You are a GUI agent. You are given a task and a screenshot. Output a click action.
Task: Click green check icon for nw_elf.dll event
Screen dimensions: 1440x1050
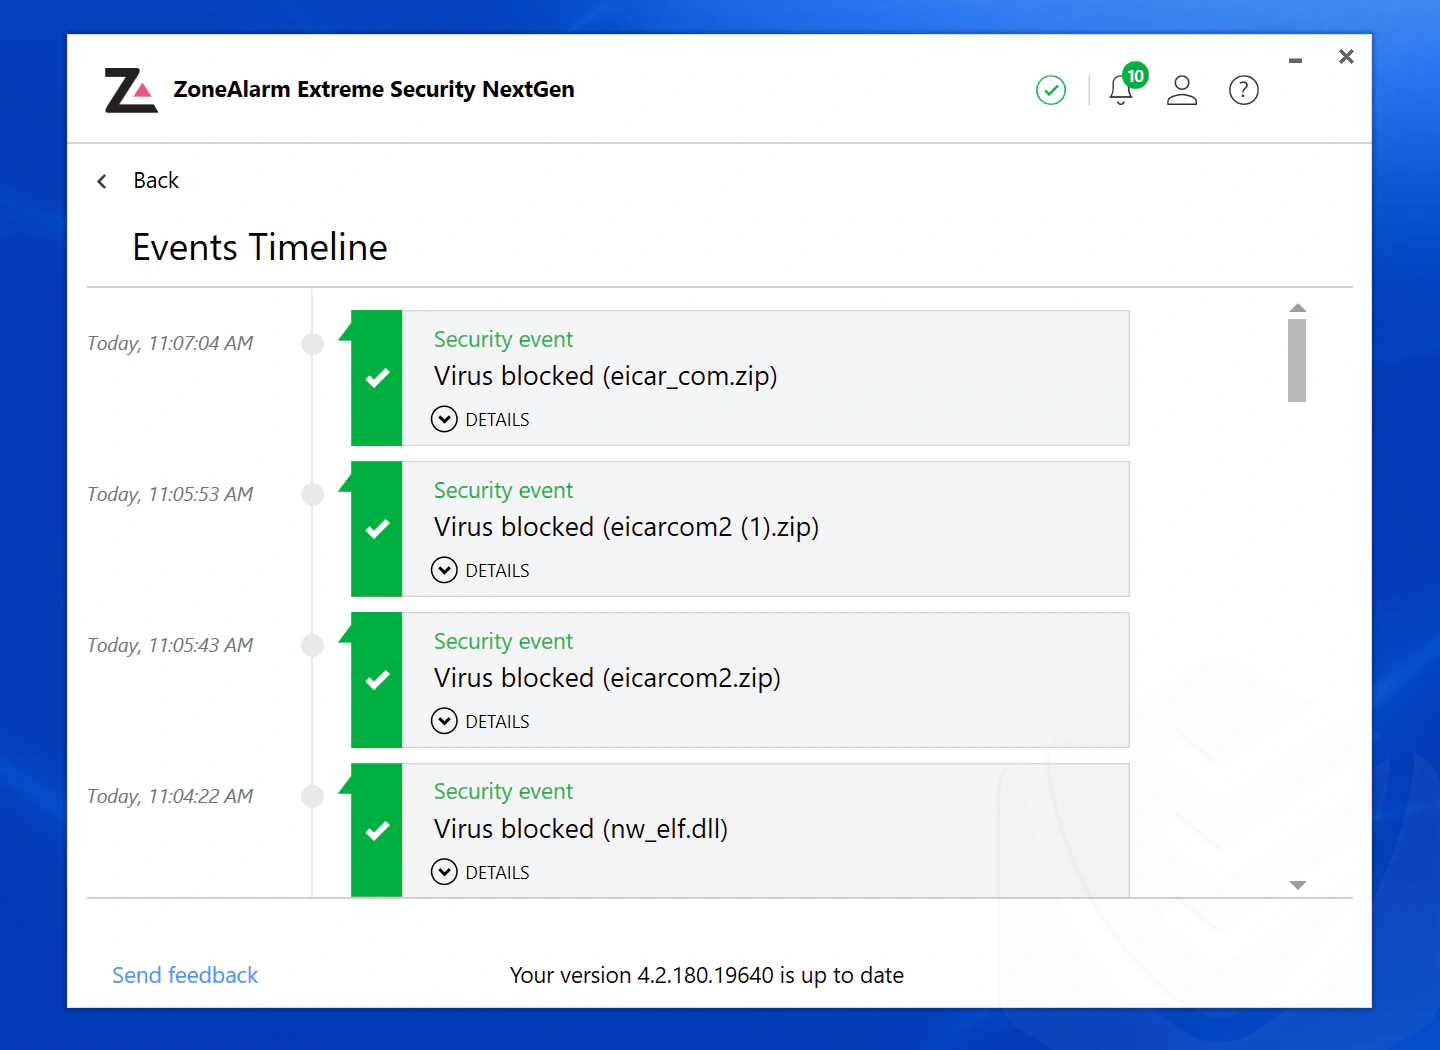[377, 830]
